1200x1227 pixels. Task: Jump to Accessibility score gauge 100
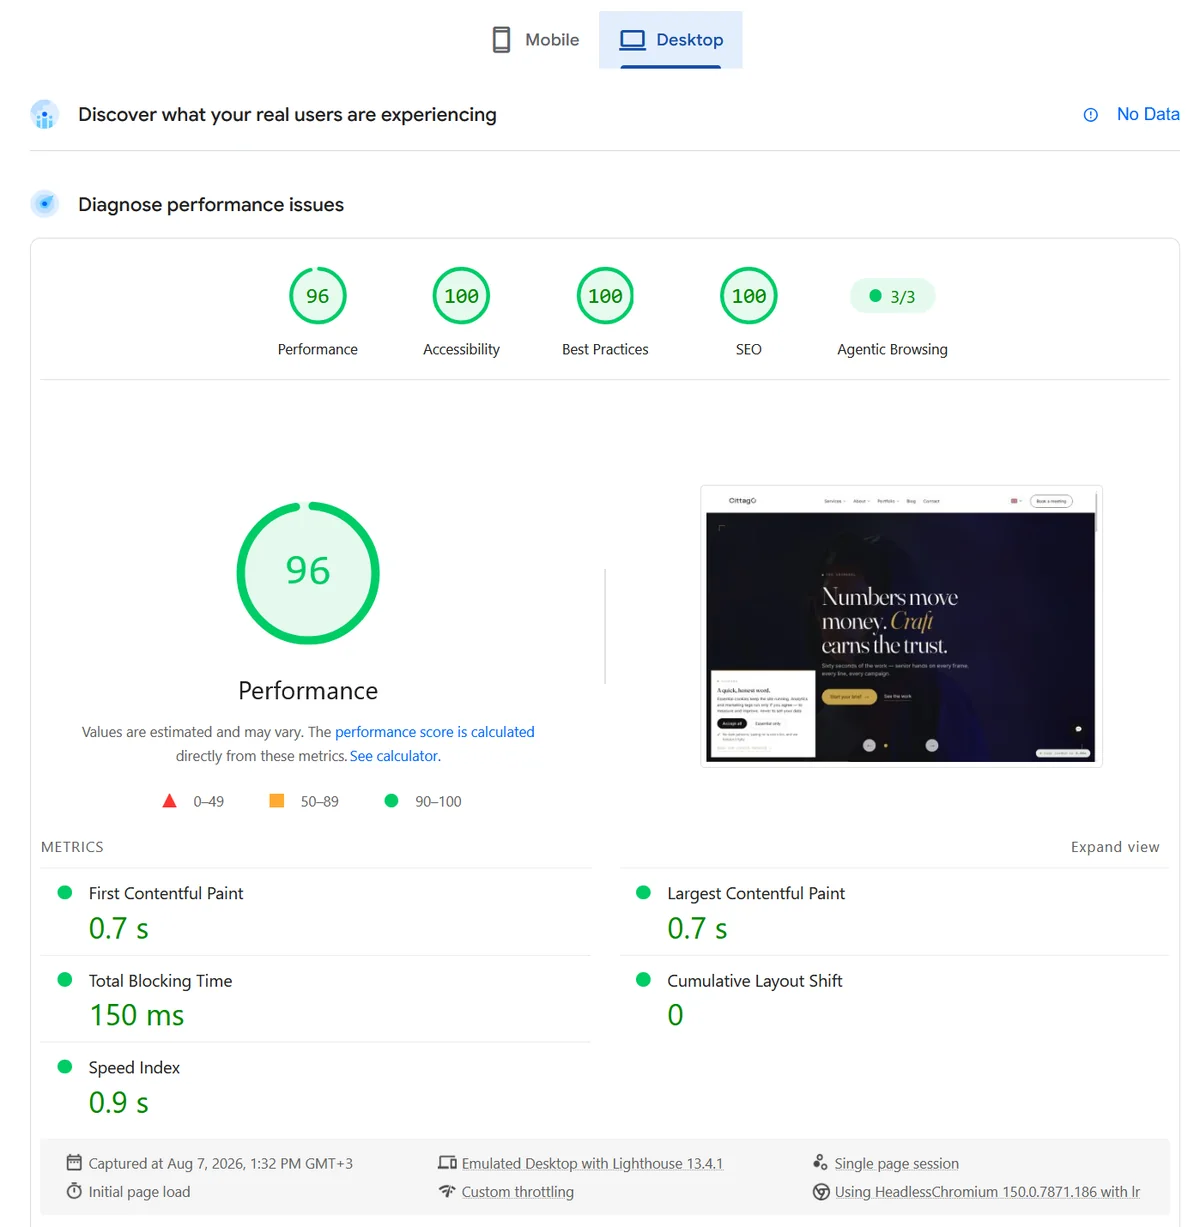click(x=461, y=296)
